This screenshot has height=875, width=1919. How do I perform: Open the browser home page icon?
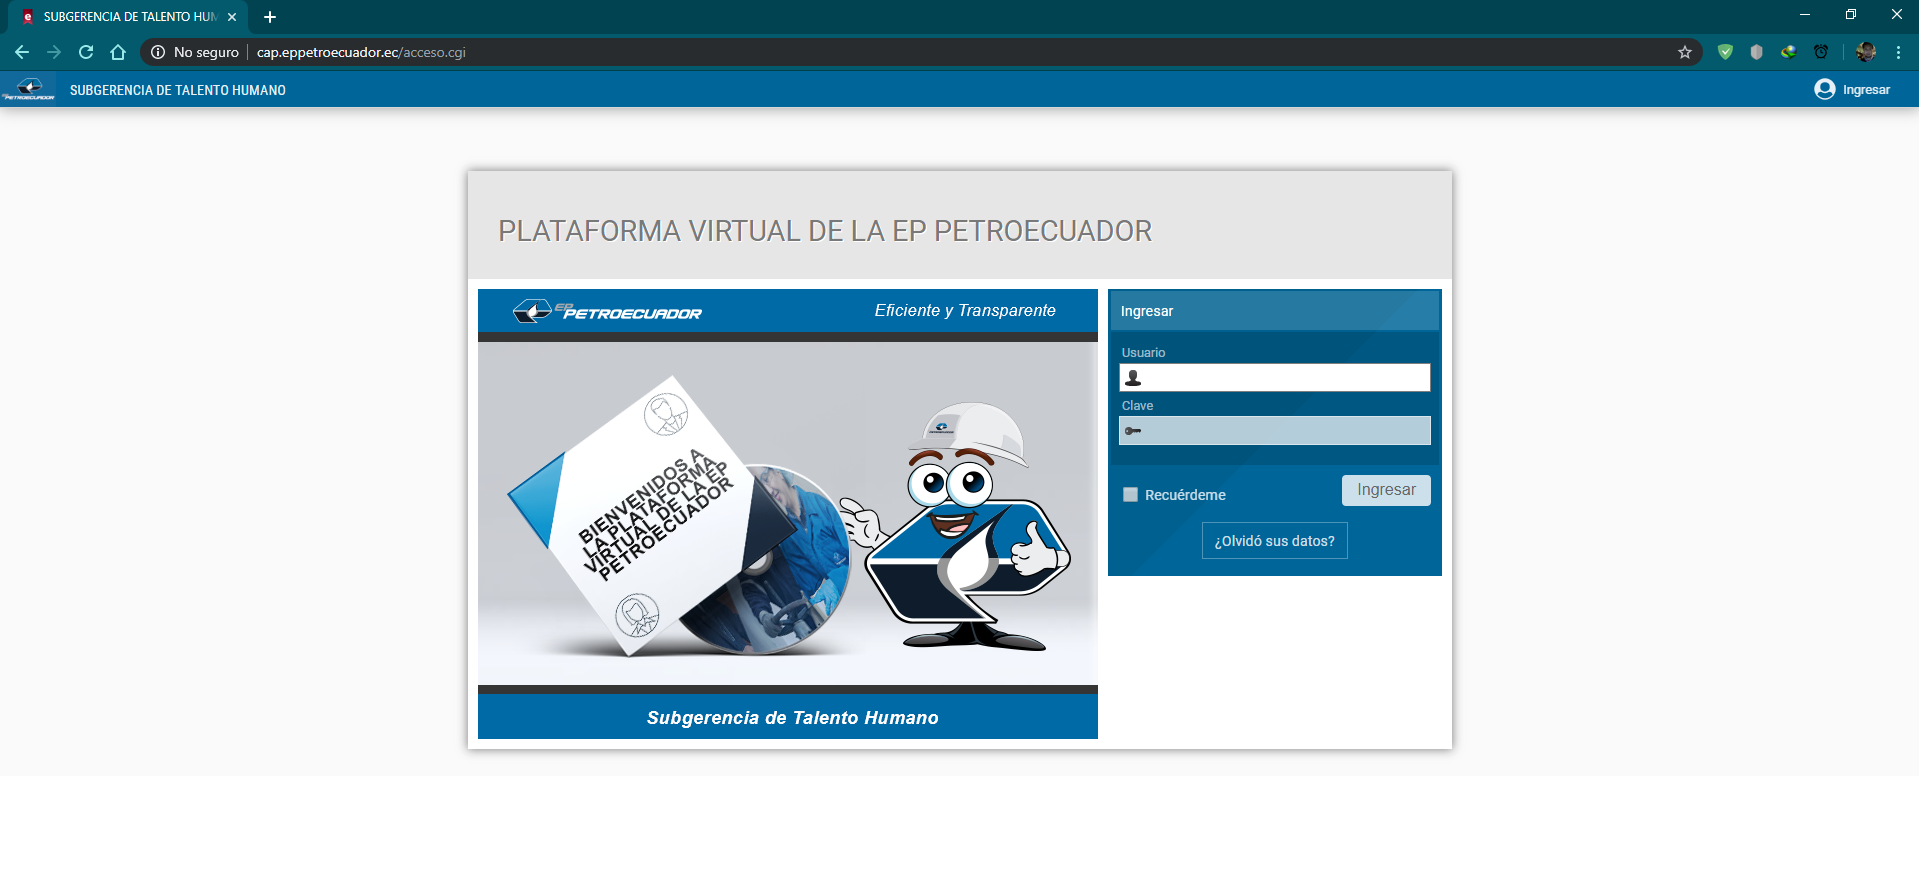point(118,52)
